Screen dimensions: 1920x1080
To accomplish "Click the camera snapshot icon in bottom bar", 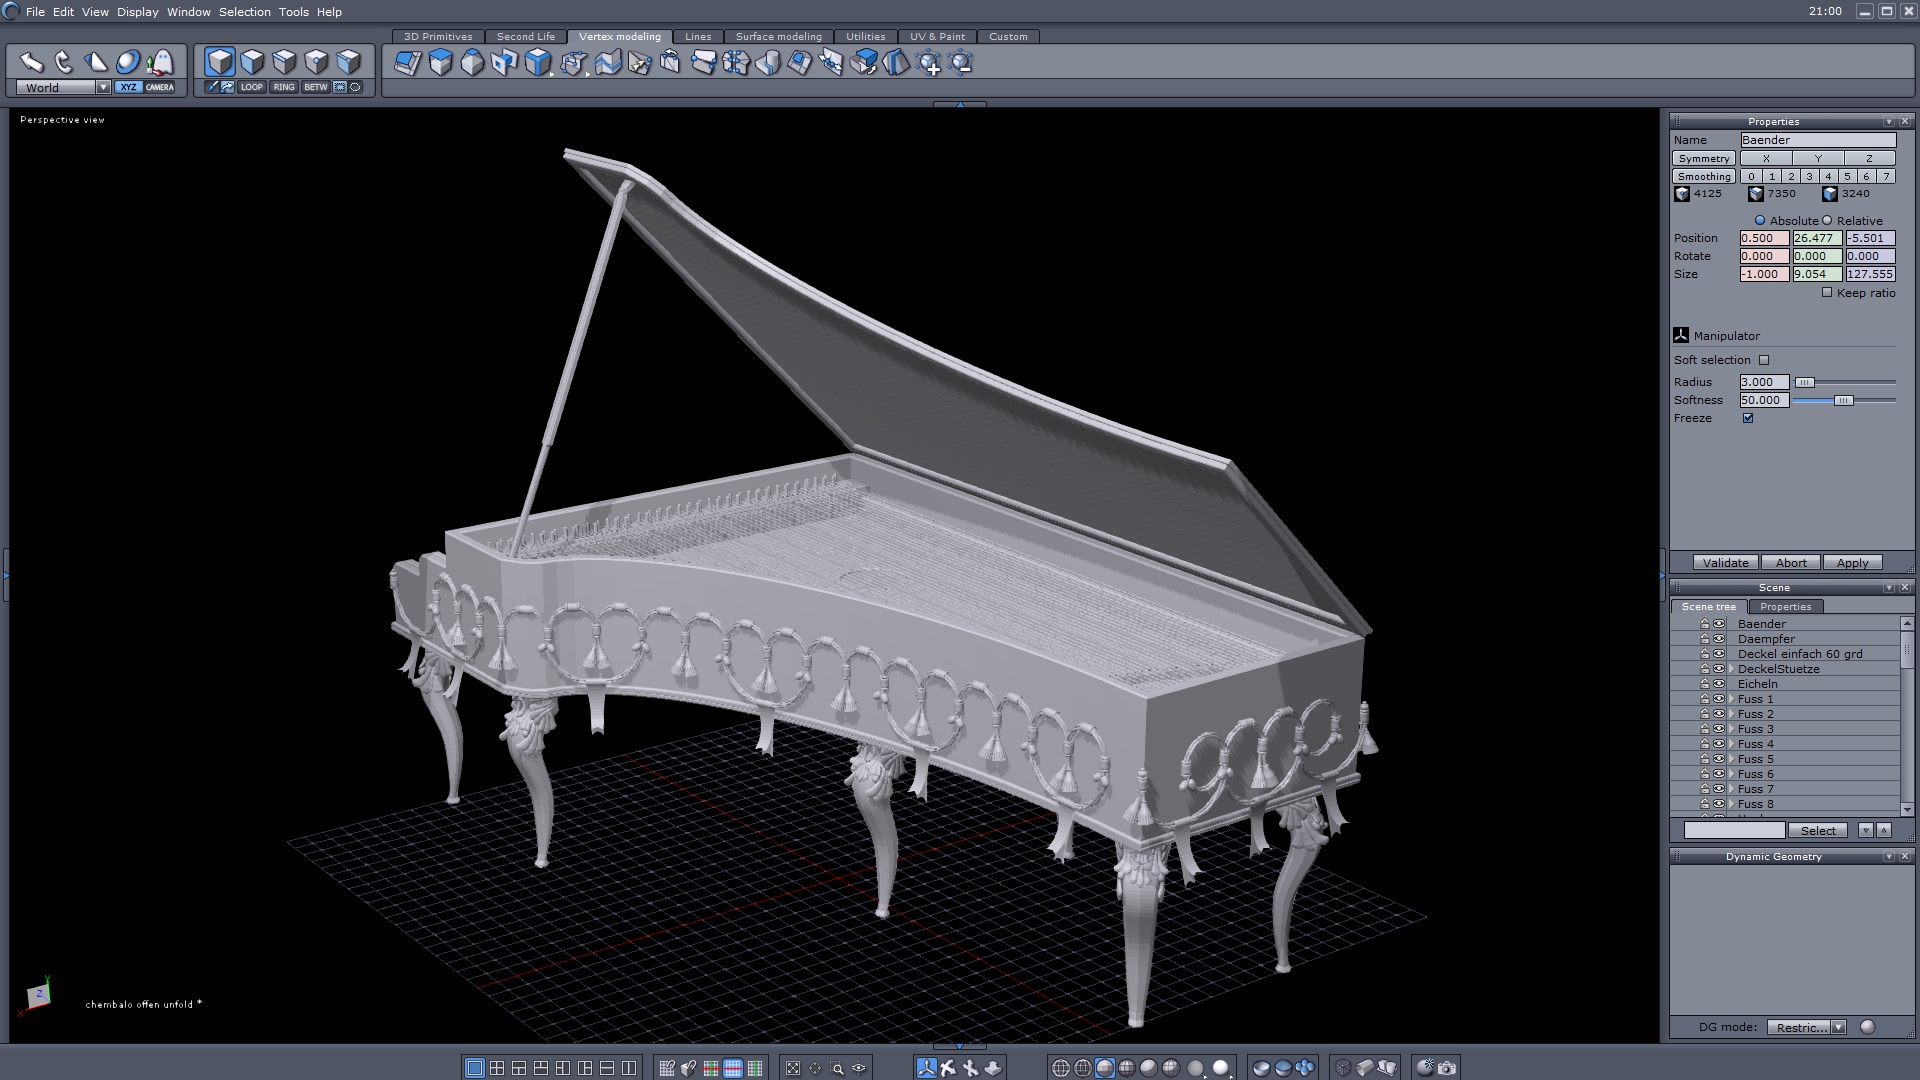I will tap(1447, 1068).
